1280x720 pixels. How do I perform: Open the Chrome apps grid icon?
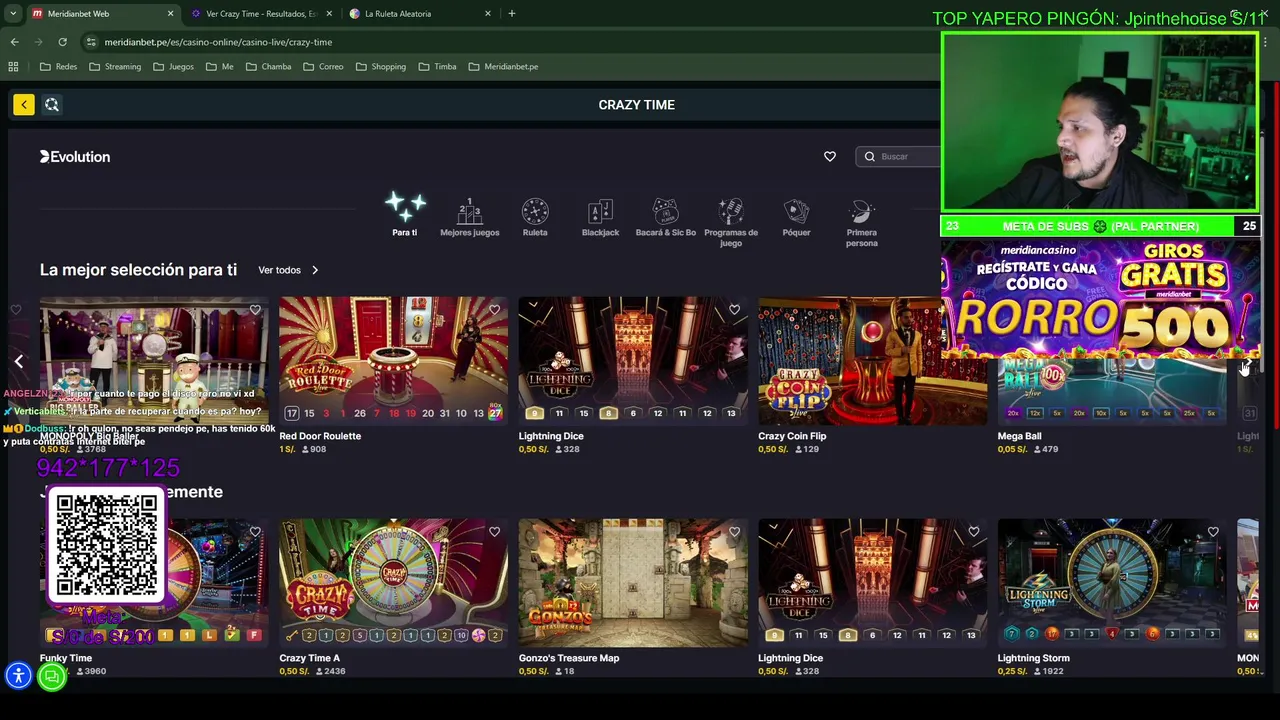pos(13,66)
